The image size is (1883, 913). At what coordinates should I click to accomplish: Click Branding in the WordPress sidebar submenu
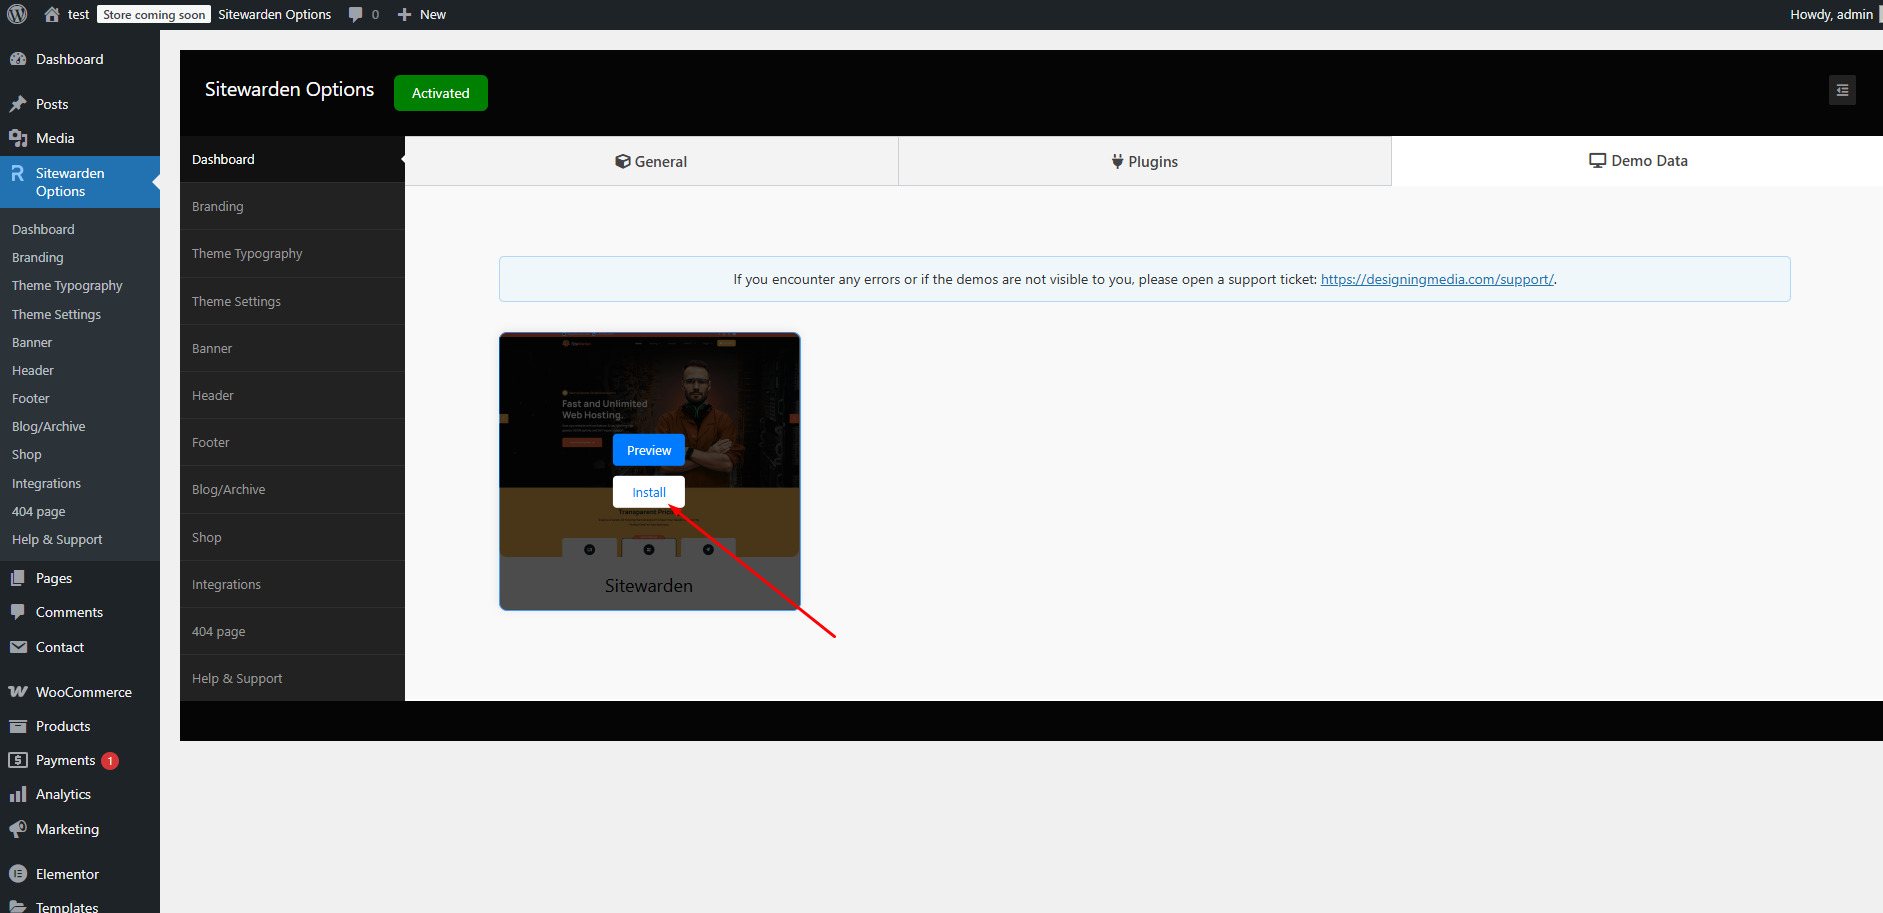pyautogui.click(x=38, y=257)
